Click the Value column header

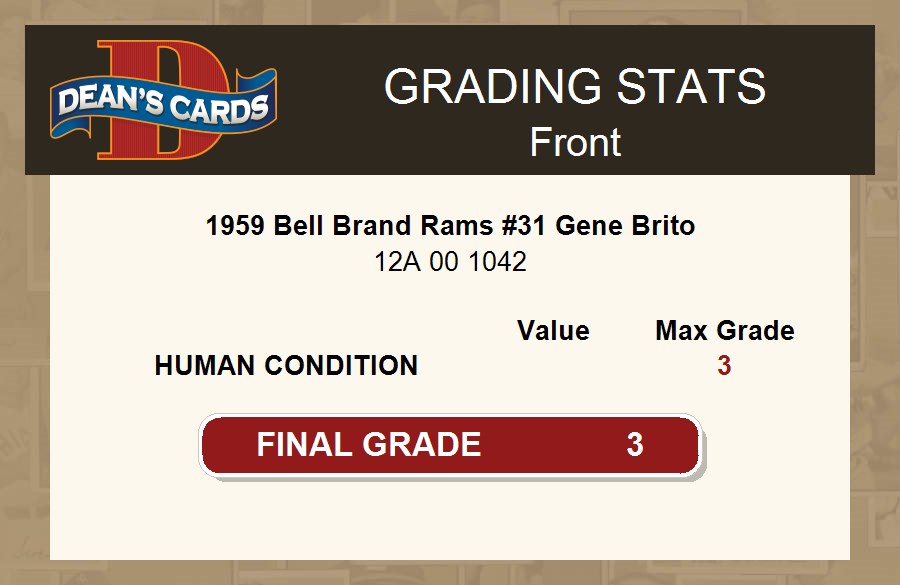pyautogui.click(x=553, y=331)
